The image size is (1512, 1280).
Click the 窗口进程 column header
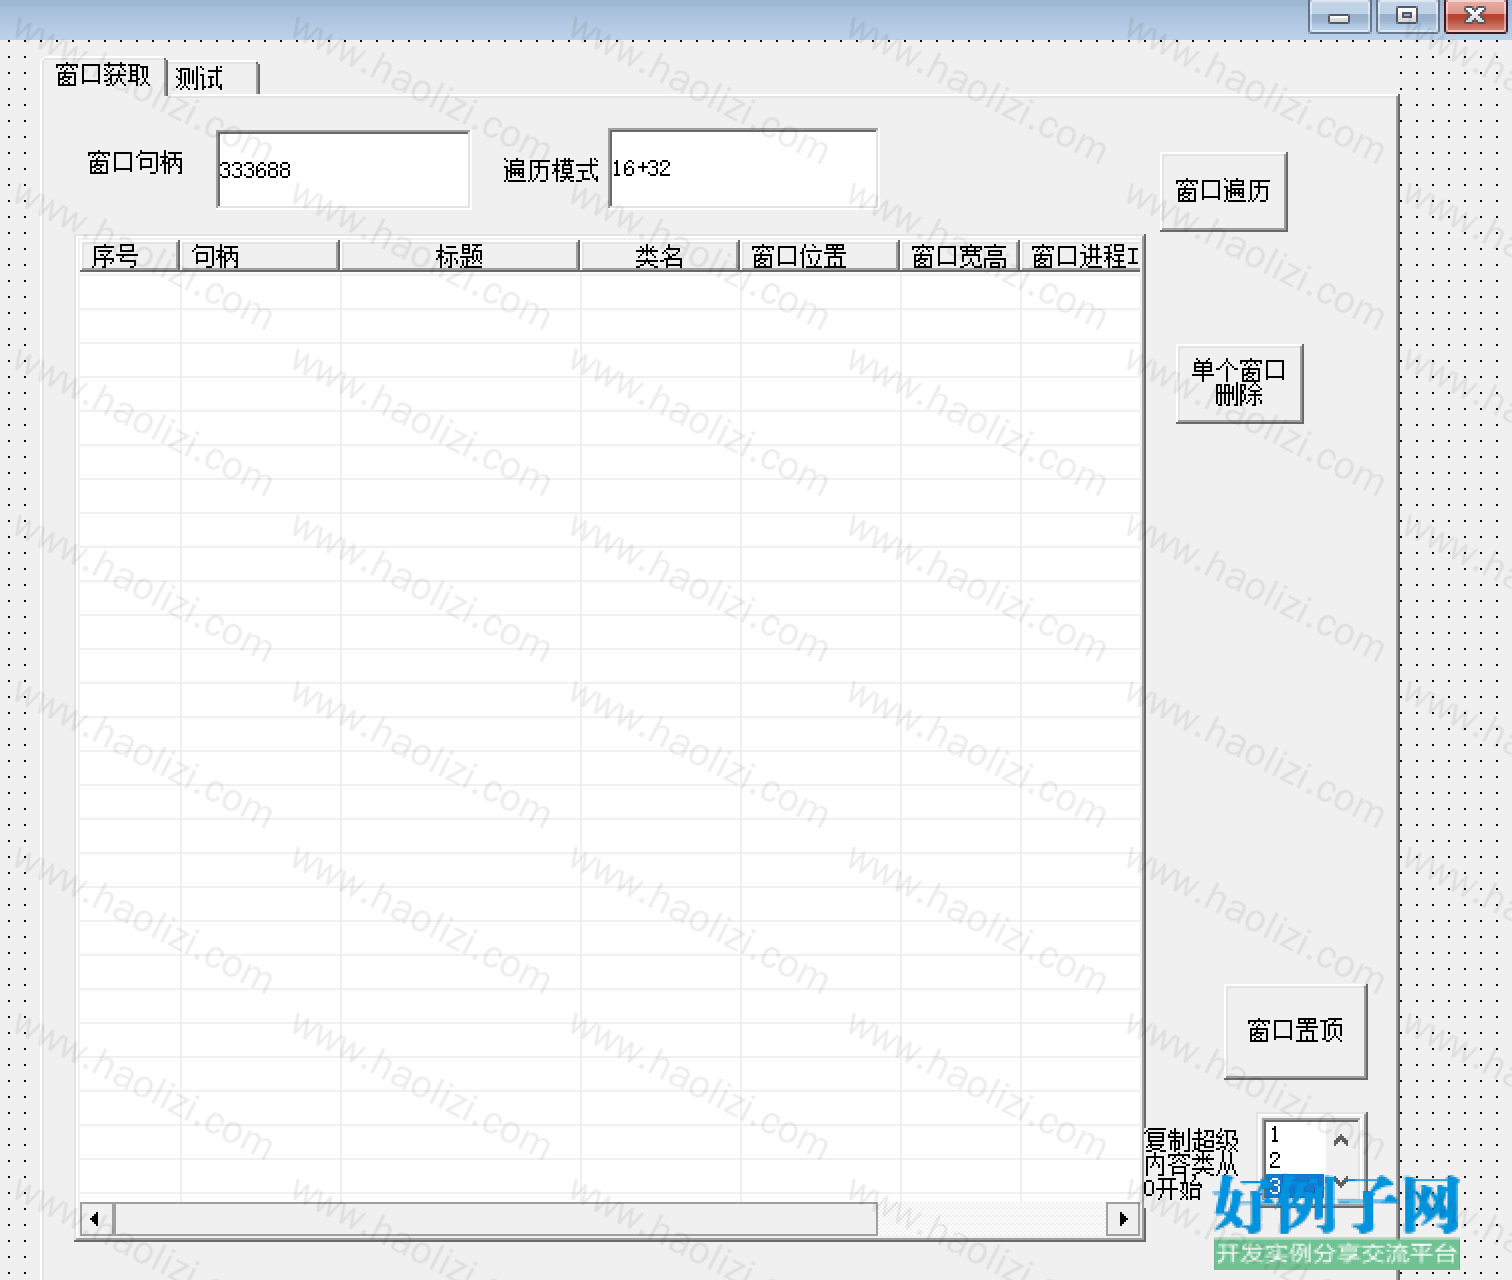(1081, 256)
